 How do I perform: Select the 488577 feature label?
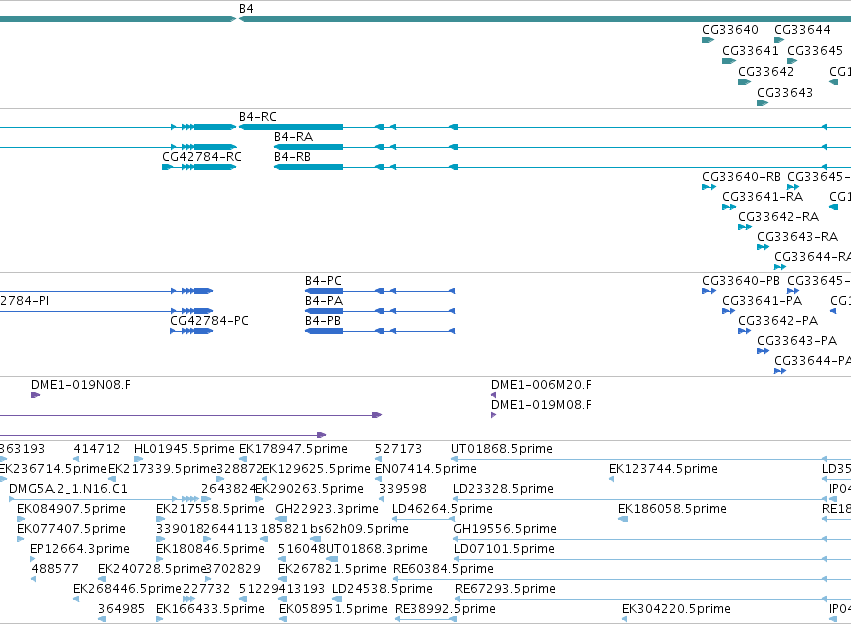click(55, 570)
